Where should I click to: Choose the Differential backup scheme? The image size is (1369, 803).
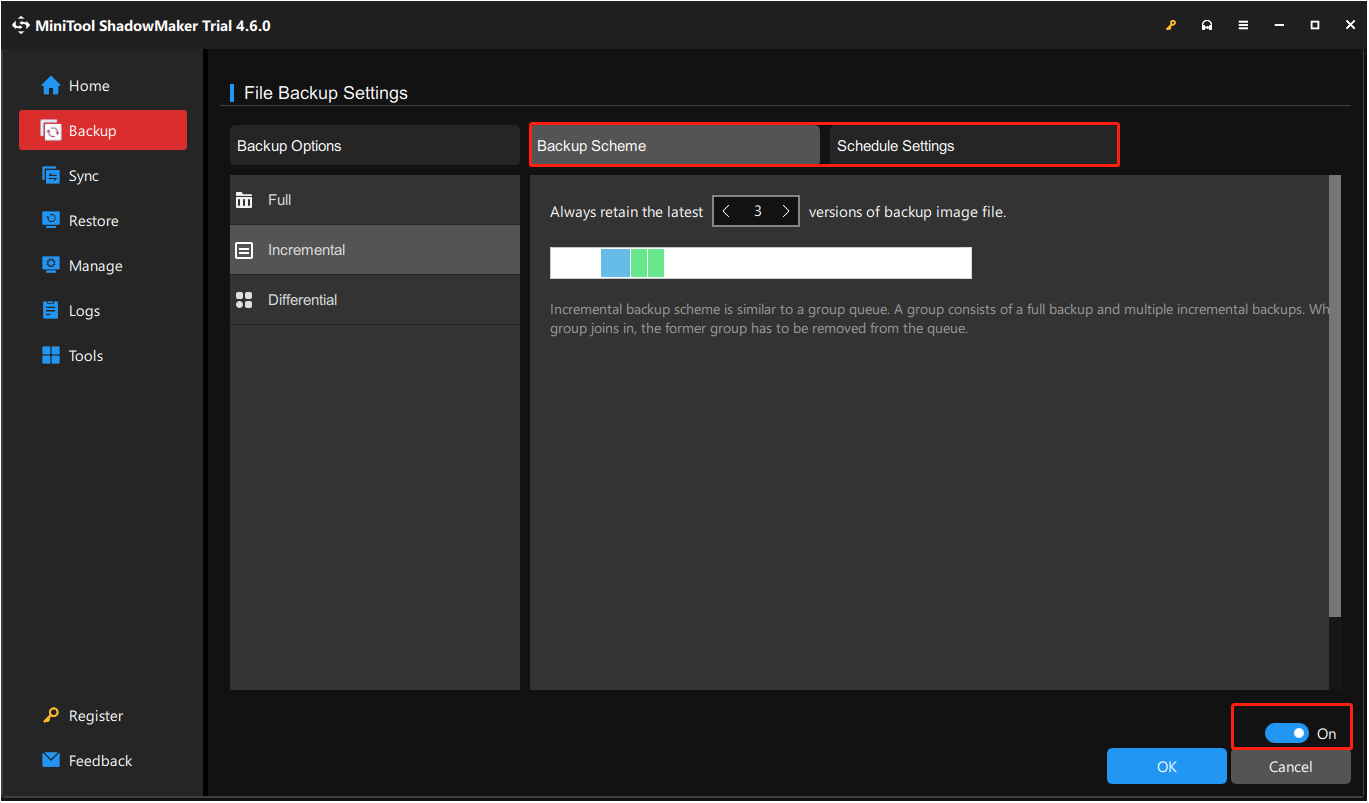tap(374, 299)
